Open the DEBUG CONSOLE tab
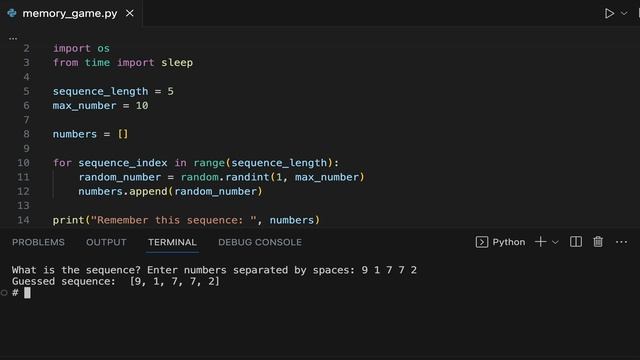640x360 pixels. point(260,242)
